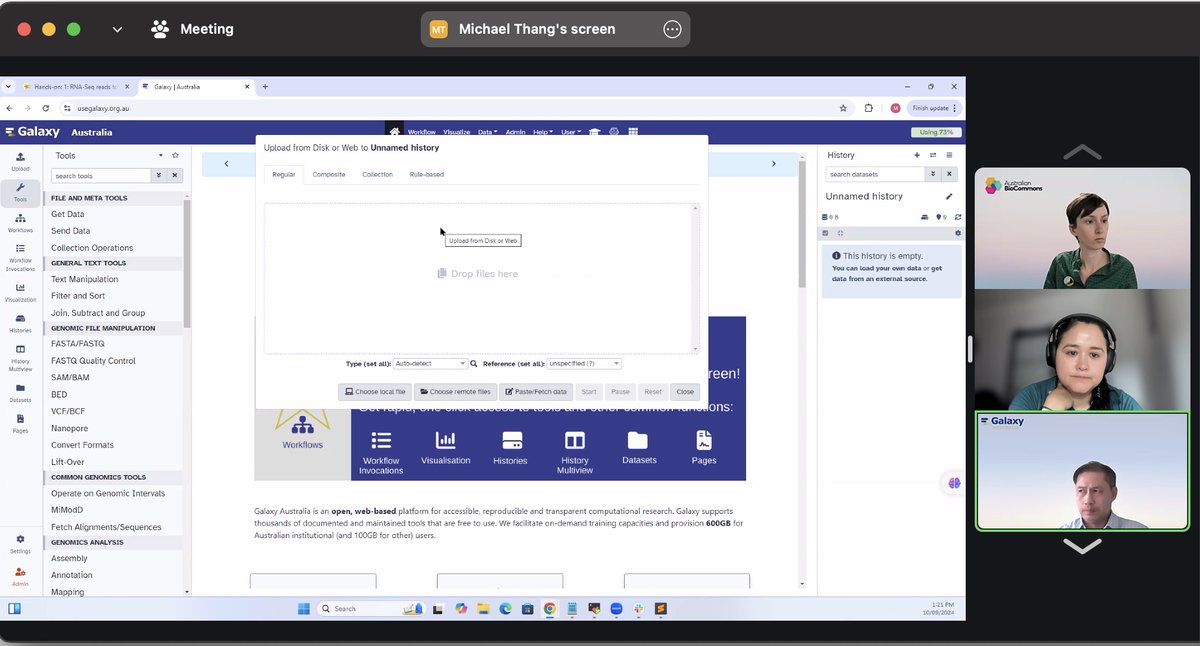
Task: Click the Galaxy home icon in masthead
Action: point(395,132)
